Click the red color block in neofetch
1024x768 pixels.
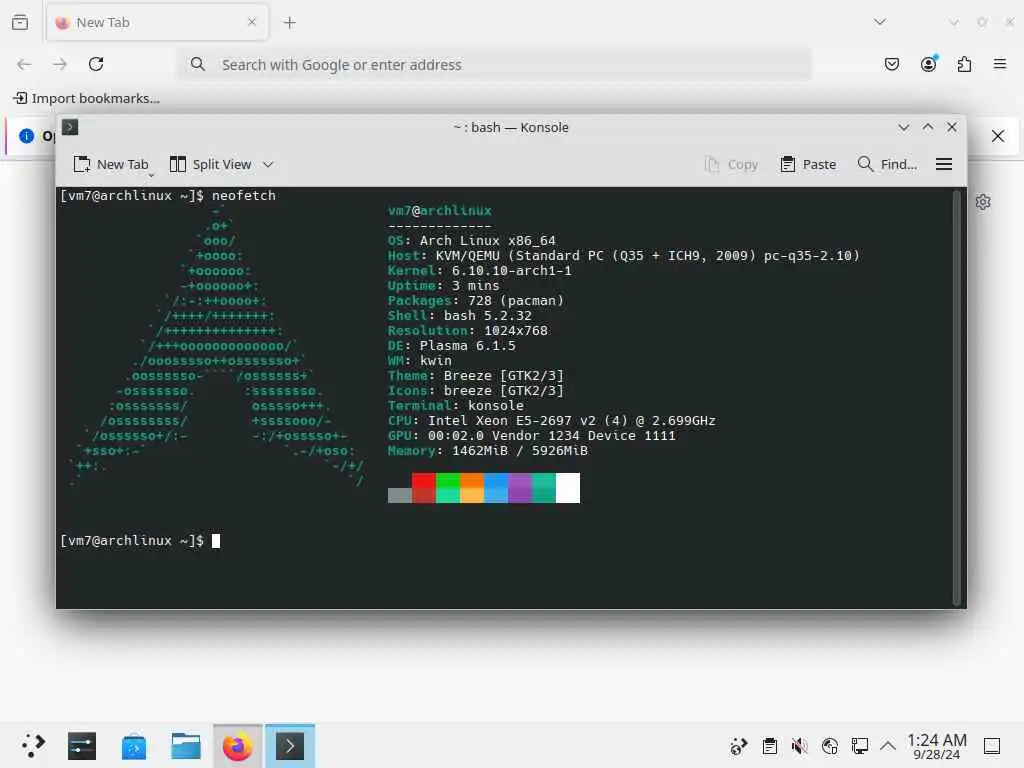tap(423, 488)
